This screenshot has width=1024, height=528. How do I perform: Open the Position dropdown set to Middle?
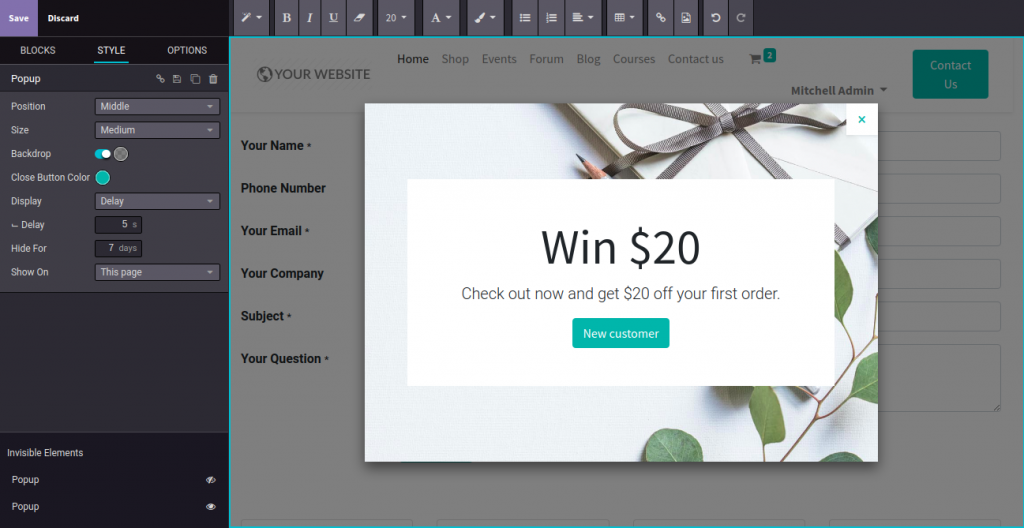click(157, 106)
